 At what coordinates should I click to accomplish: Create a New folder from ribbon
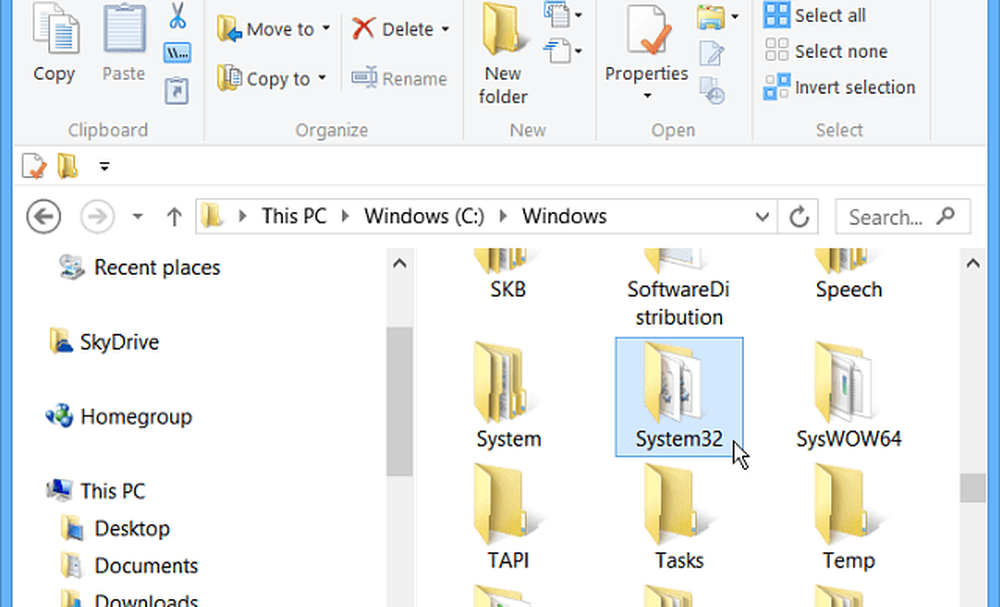tap(503, 54)
